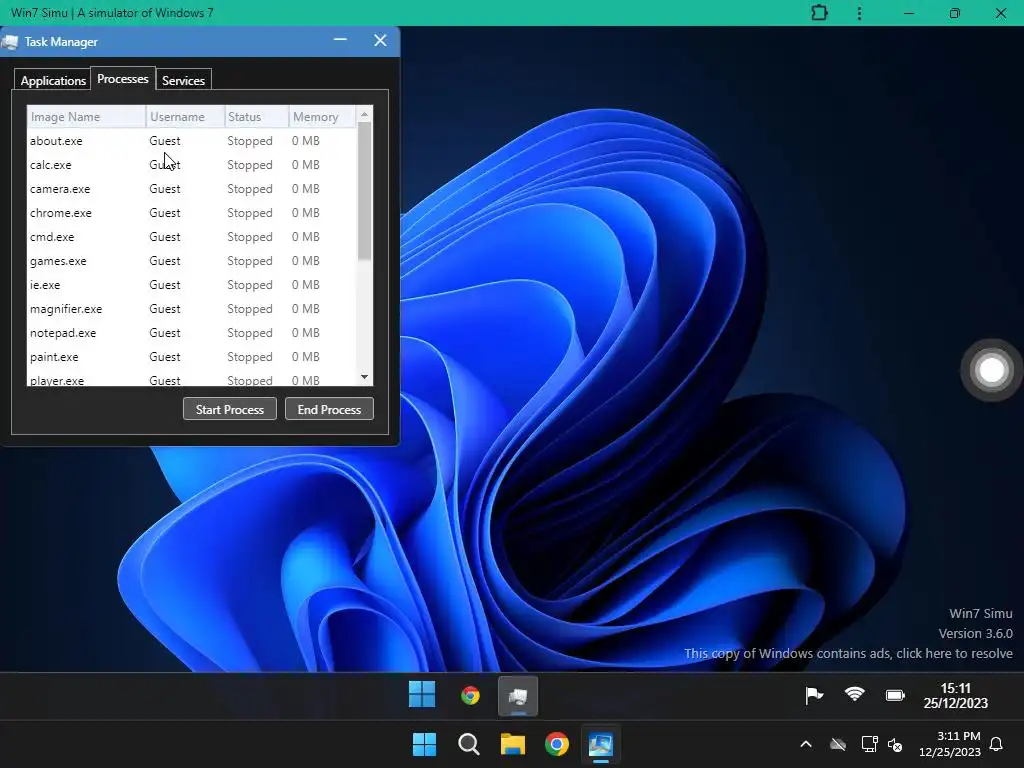
Task: Launch Chrome from the simulated taskbar
Action: (x=470, y=696)
